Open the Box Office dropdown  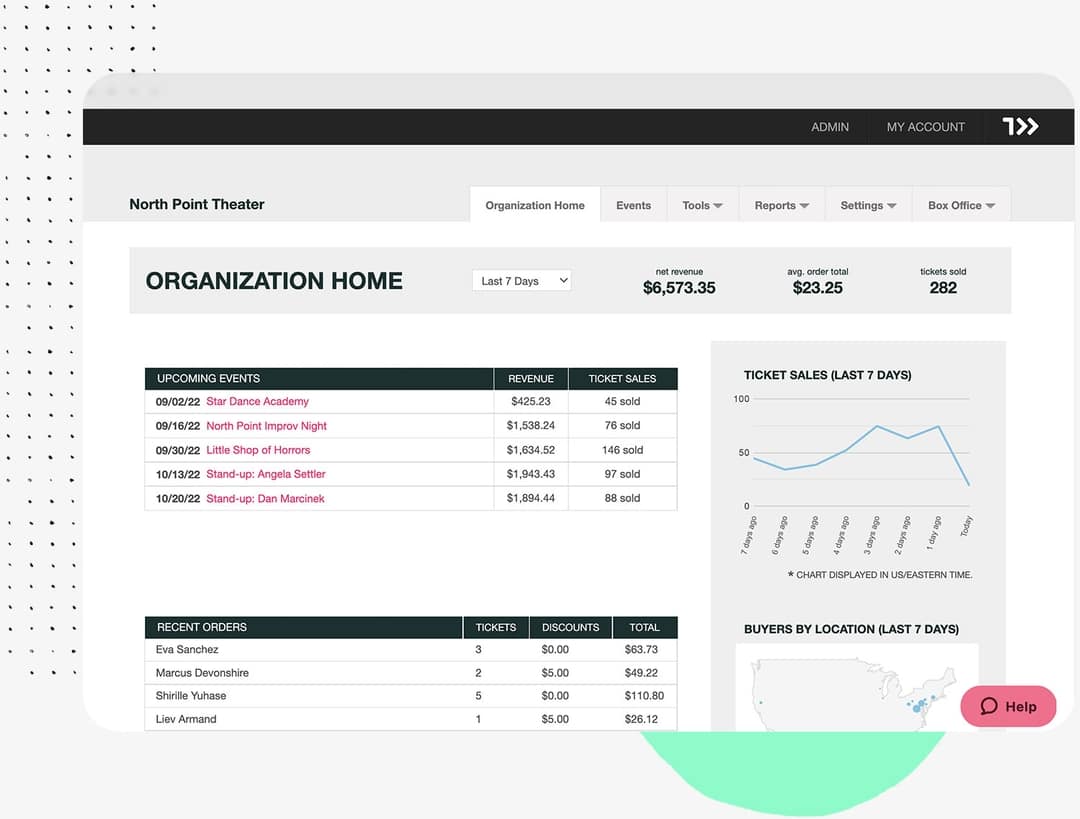(961, 205)
